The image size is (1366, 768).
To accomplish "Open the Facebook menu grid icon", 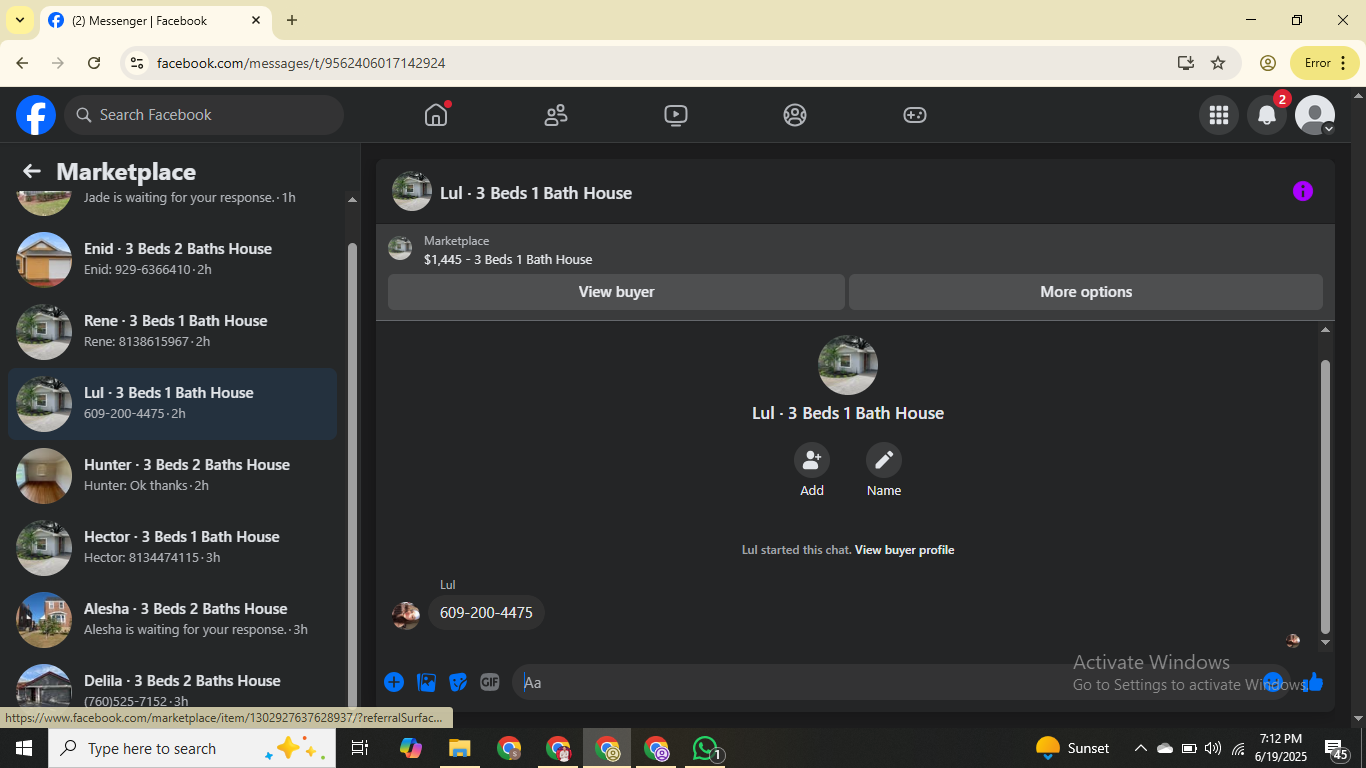I will coord(1219,115).
